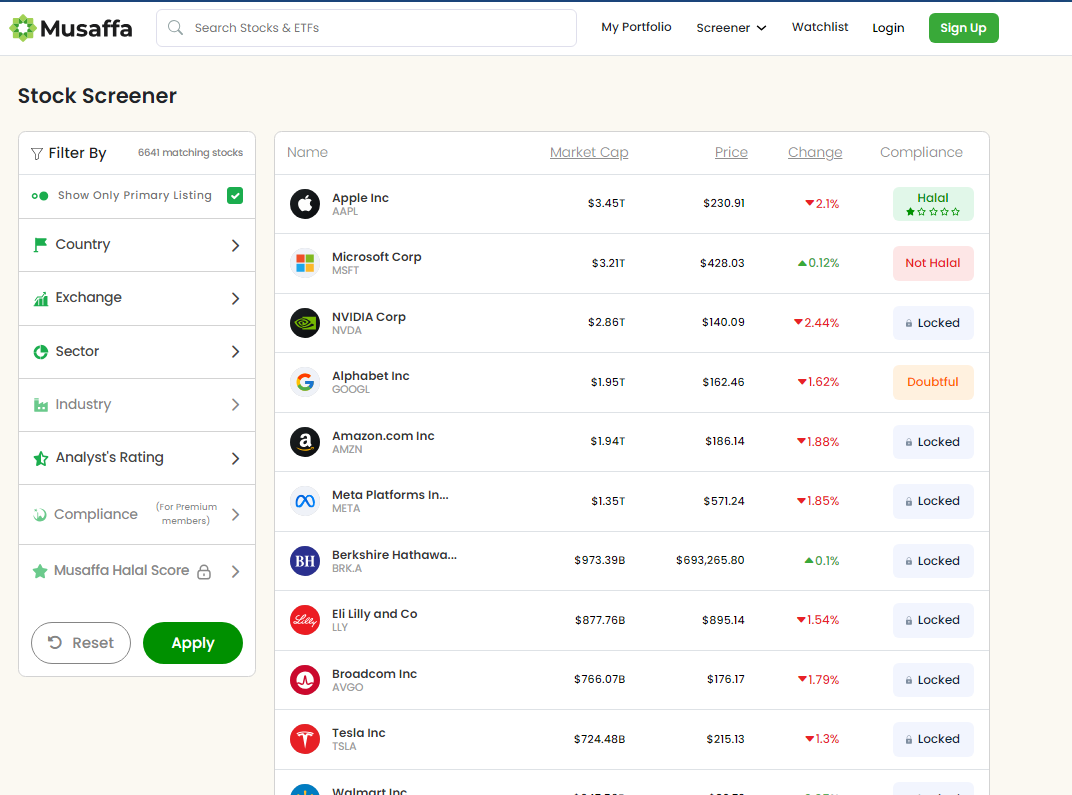1072x795 pixels.
Task: Open the Apple Inc stock name
Action: (360, 198)
